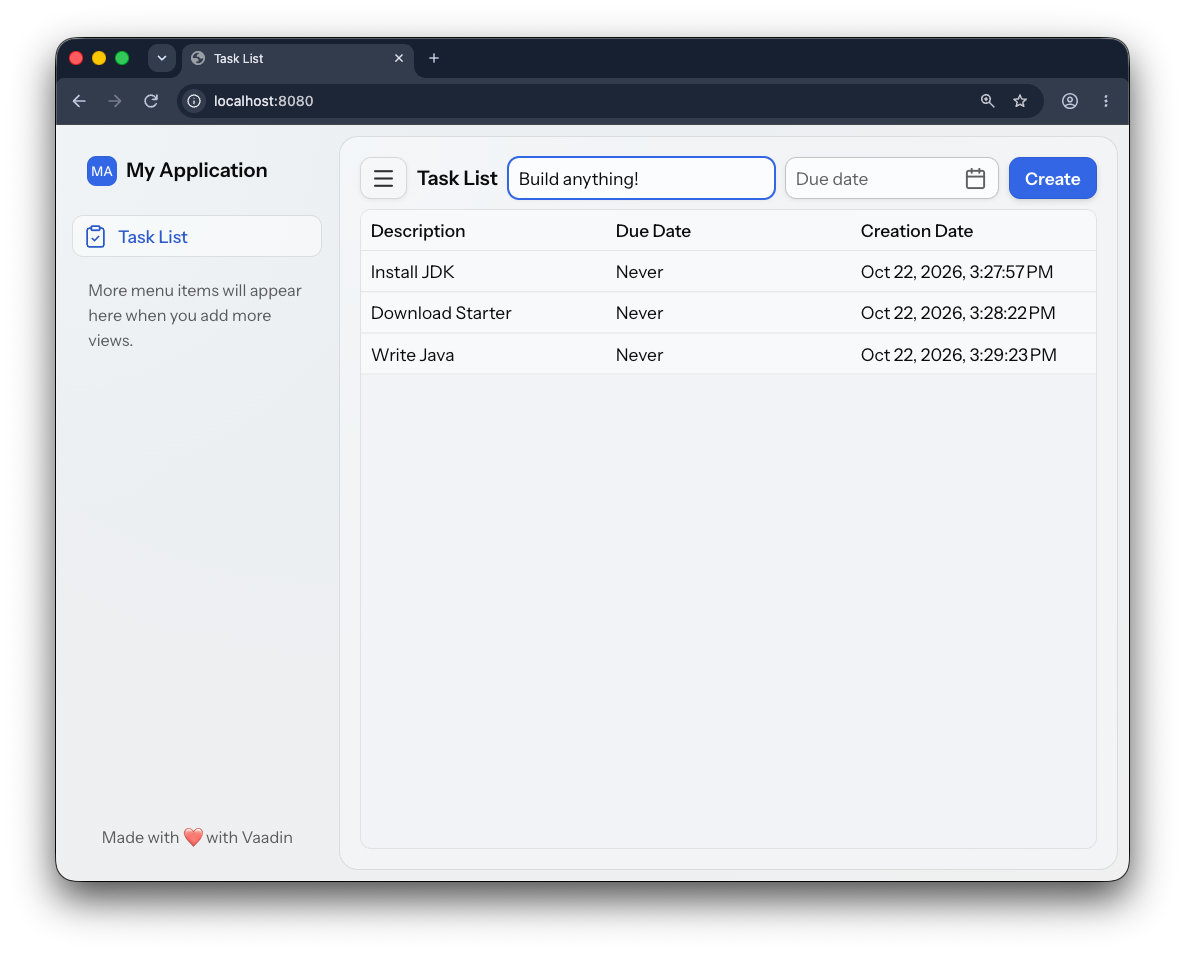Click the 3:27:57 PM creation date

957,272
